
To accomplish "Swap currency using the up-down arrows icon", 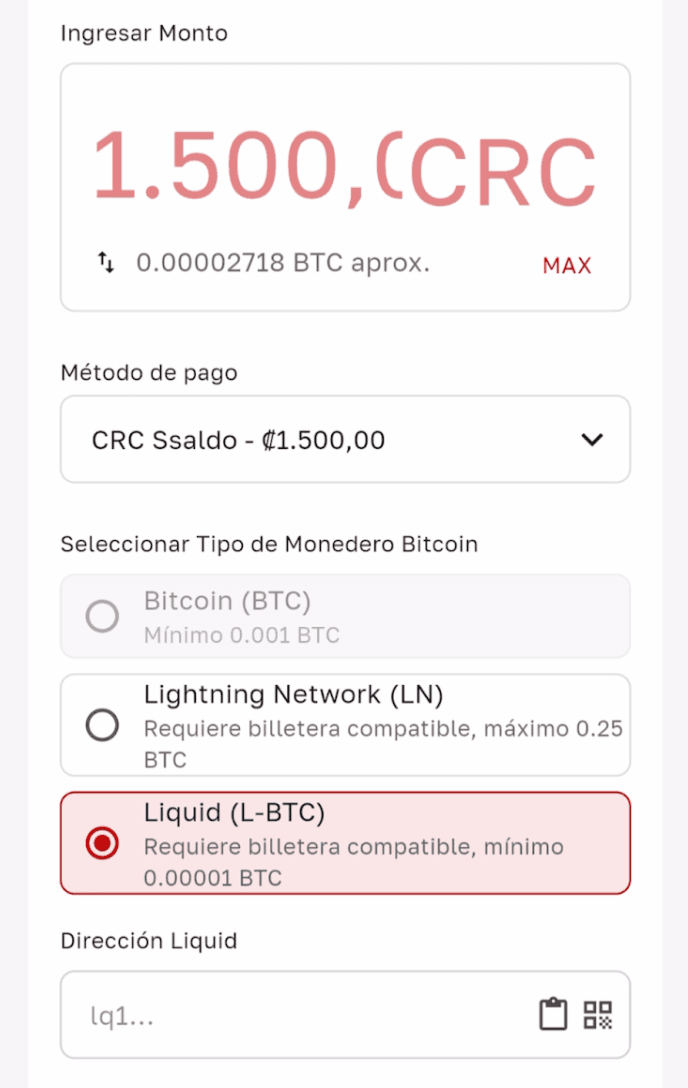I will click(106, 264).
